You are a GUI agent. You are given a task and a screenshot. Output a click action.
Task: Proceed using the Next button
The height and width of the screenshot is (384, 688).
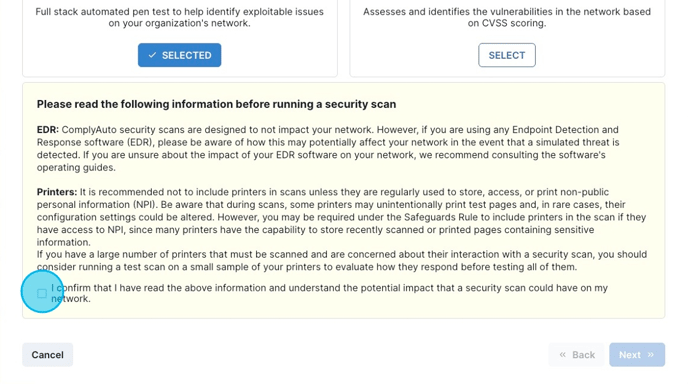coord(637,355)
